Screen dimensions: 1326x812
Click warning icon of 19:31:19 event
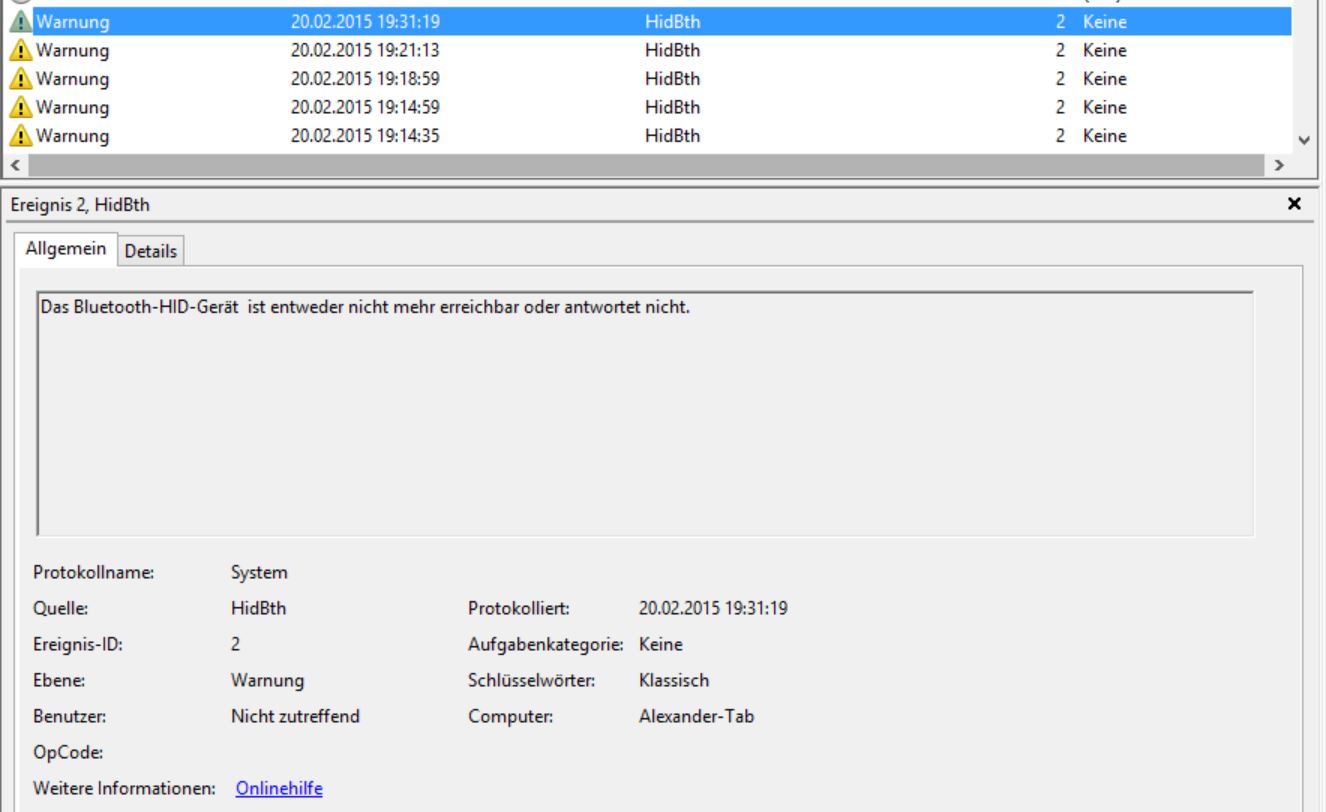click(21, 22)
